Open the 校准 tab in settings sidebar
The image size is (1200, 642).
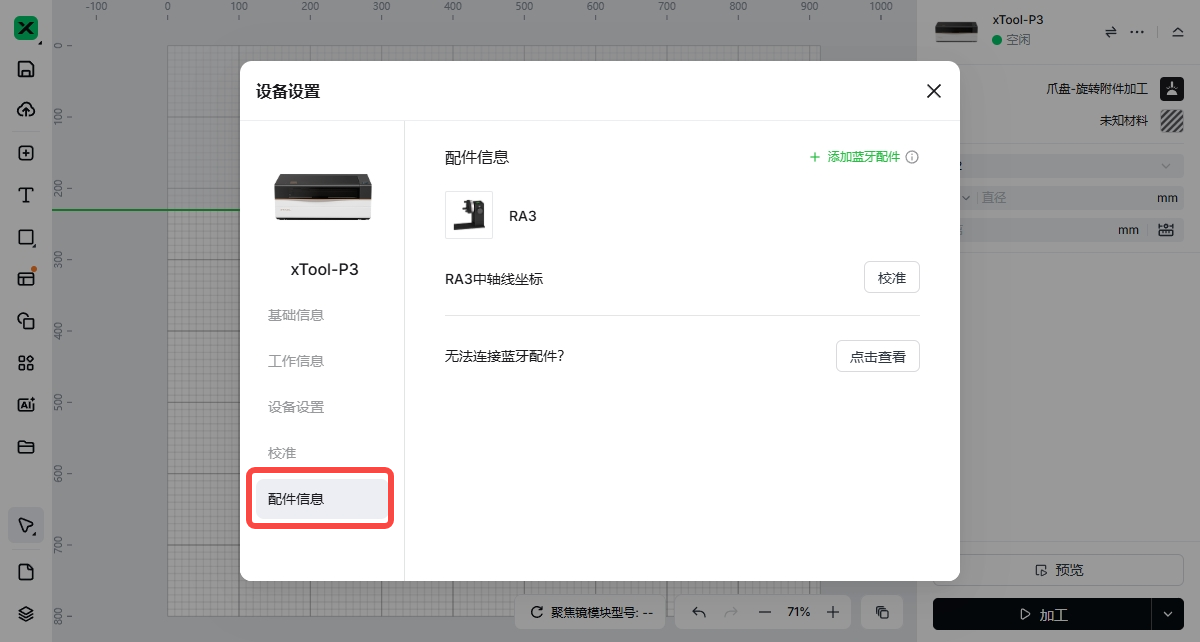pyautogui.click(x=282, y=453)
